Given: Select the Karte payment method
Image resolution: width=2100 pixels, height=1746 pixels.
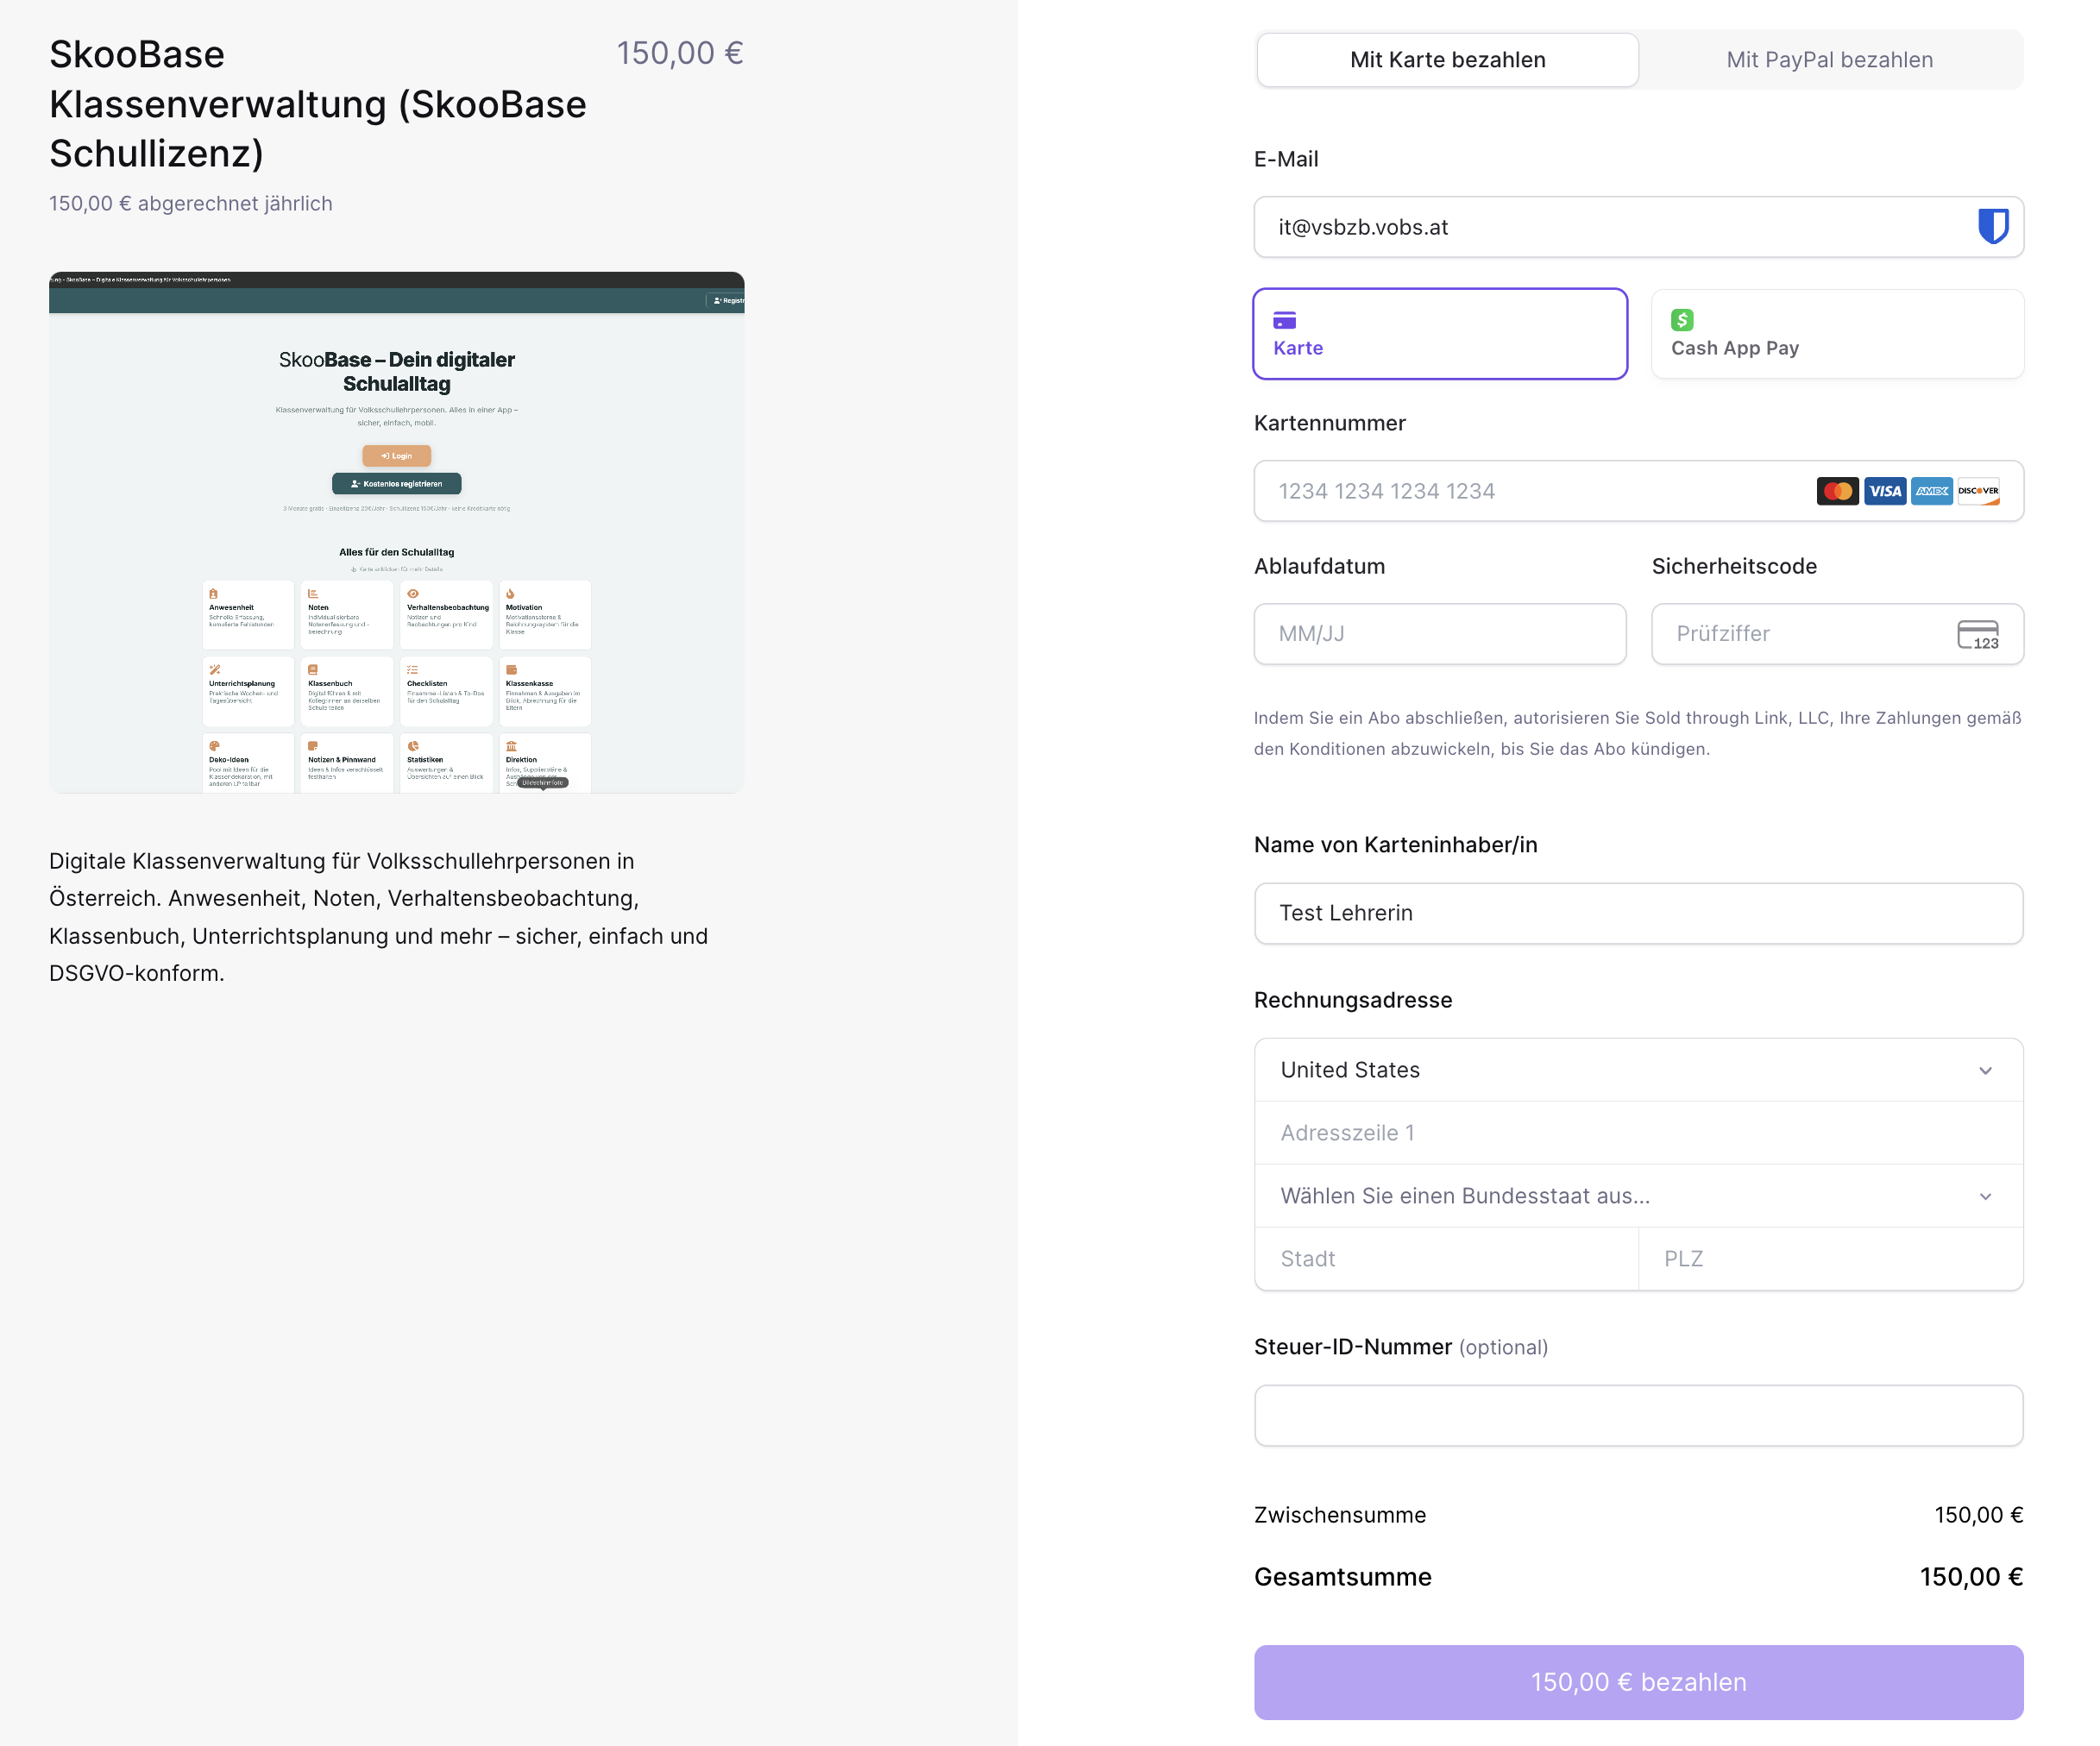Looking at the screenshot, I should [x=1440, y=334].
